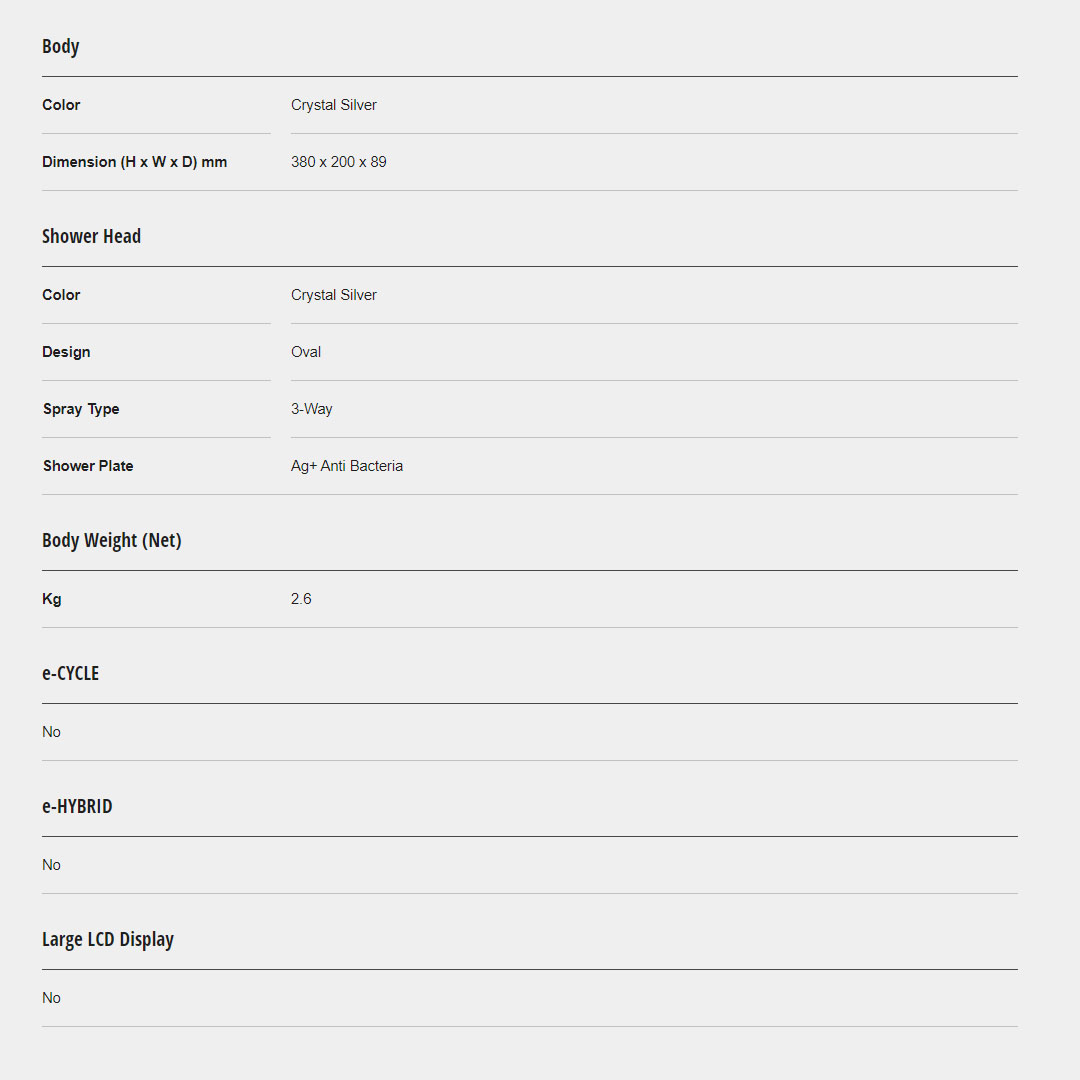Click Crystal Silver value under Body
Viewport: 1080px width, 1080px height.
pos(333,105)
